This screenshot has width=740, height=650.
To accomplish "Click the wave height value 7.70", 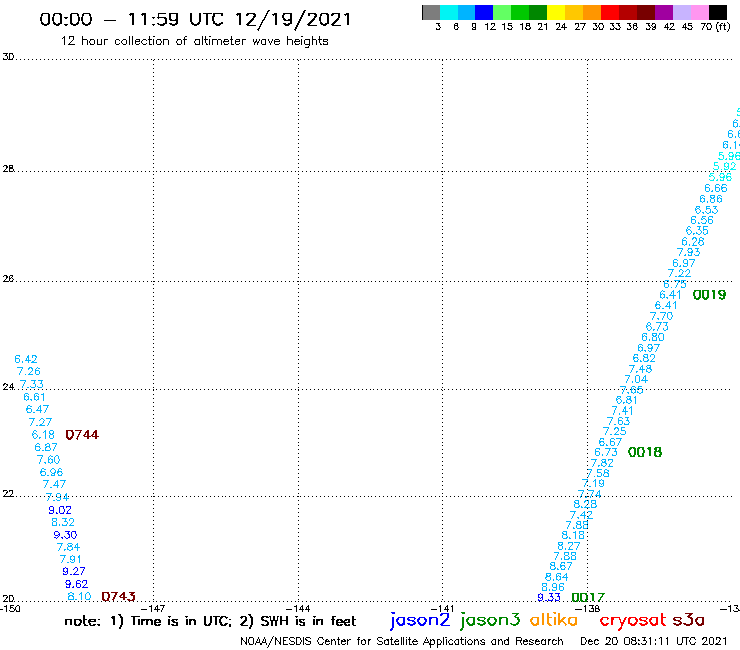I will tap(661, 316).
